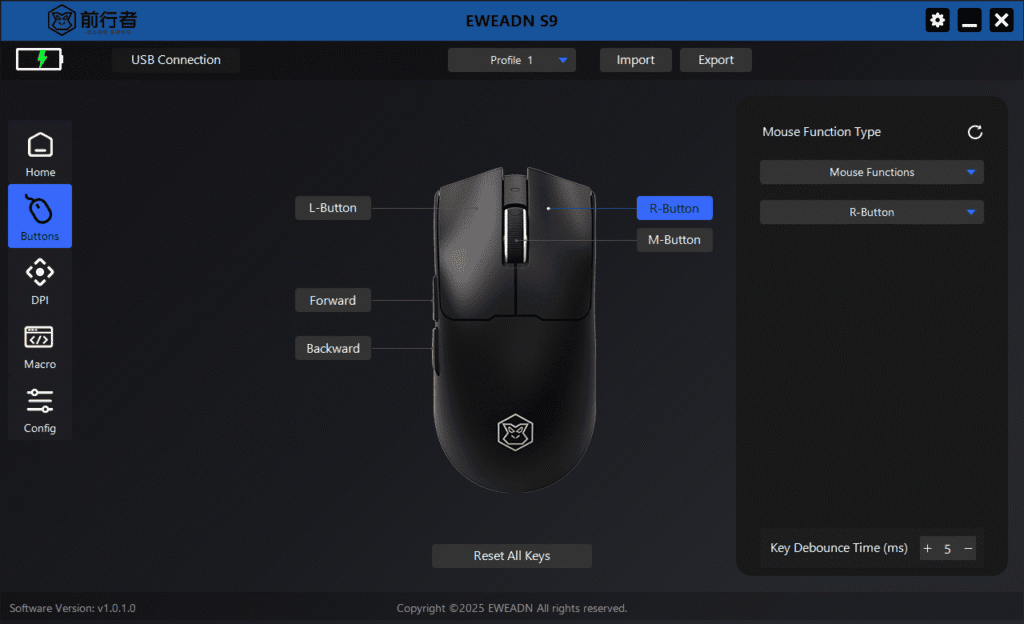Open the Config page
This screenshot has height=624, width=1024.
(x=40, y=409)
